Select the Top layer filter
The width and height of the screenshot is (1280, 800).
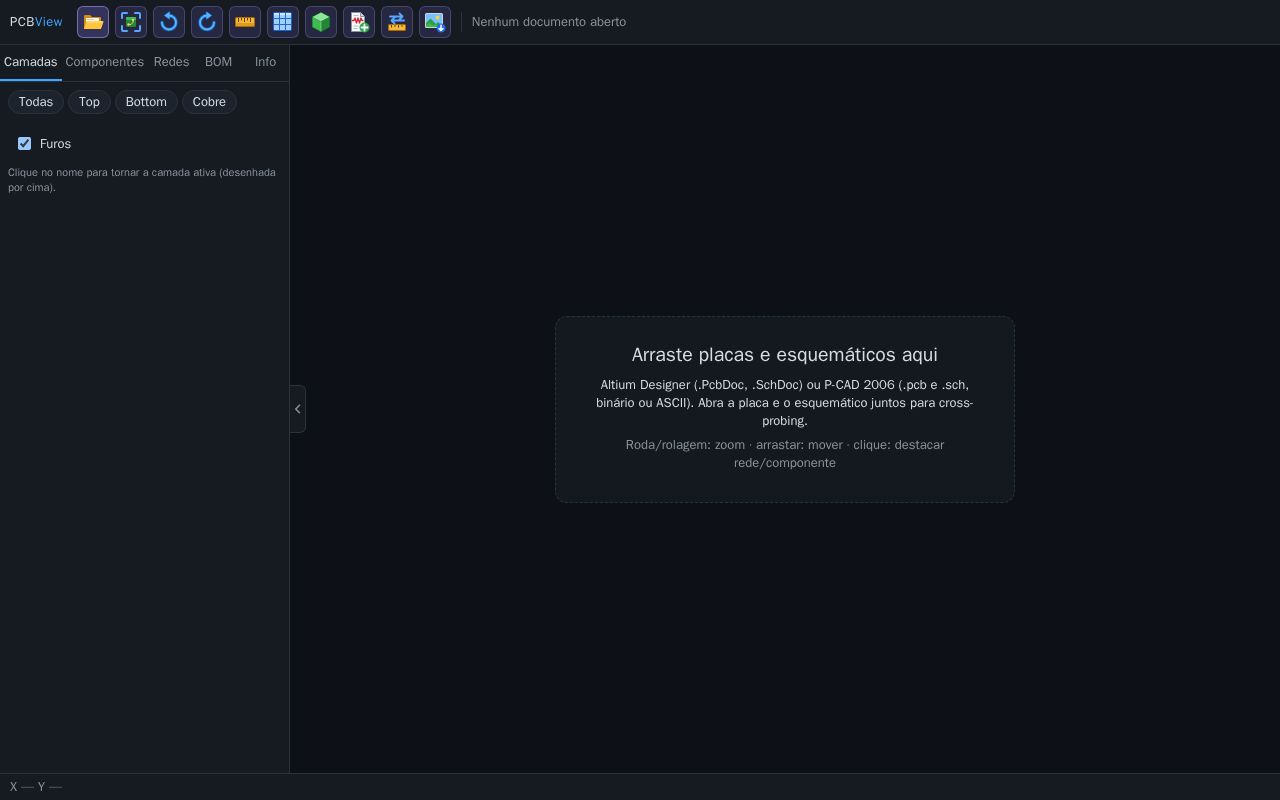[89, 102]
